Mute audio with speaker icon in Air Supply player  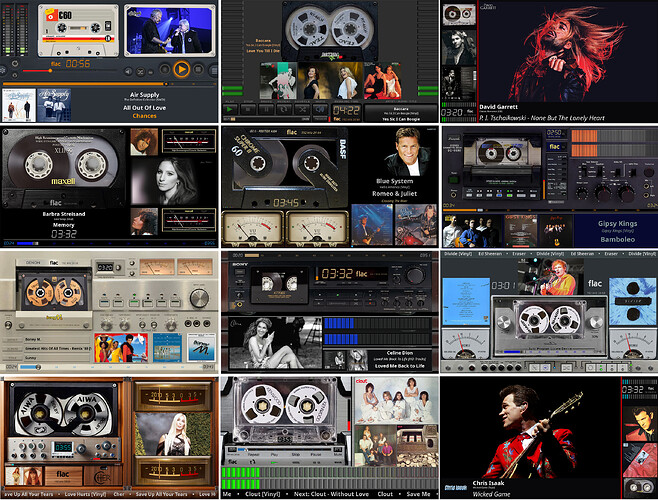click(x=129, y=72)
